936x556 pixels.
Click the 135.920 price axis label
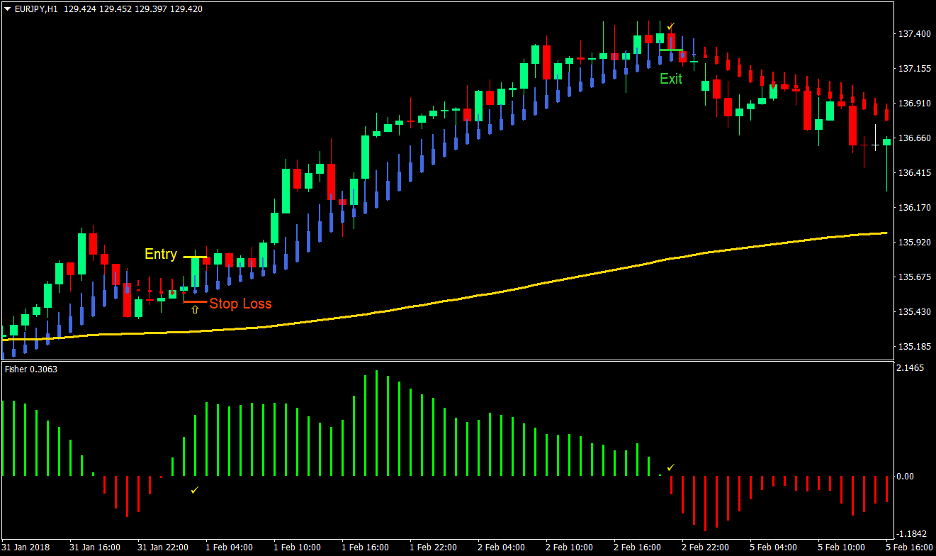click(x=914, y=242)
